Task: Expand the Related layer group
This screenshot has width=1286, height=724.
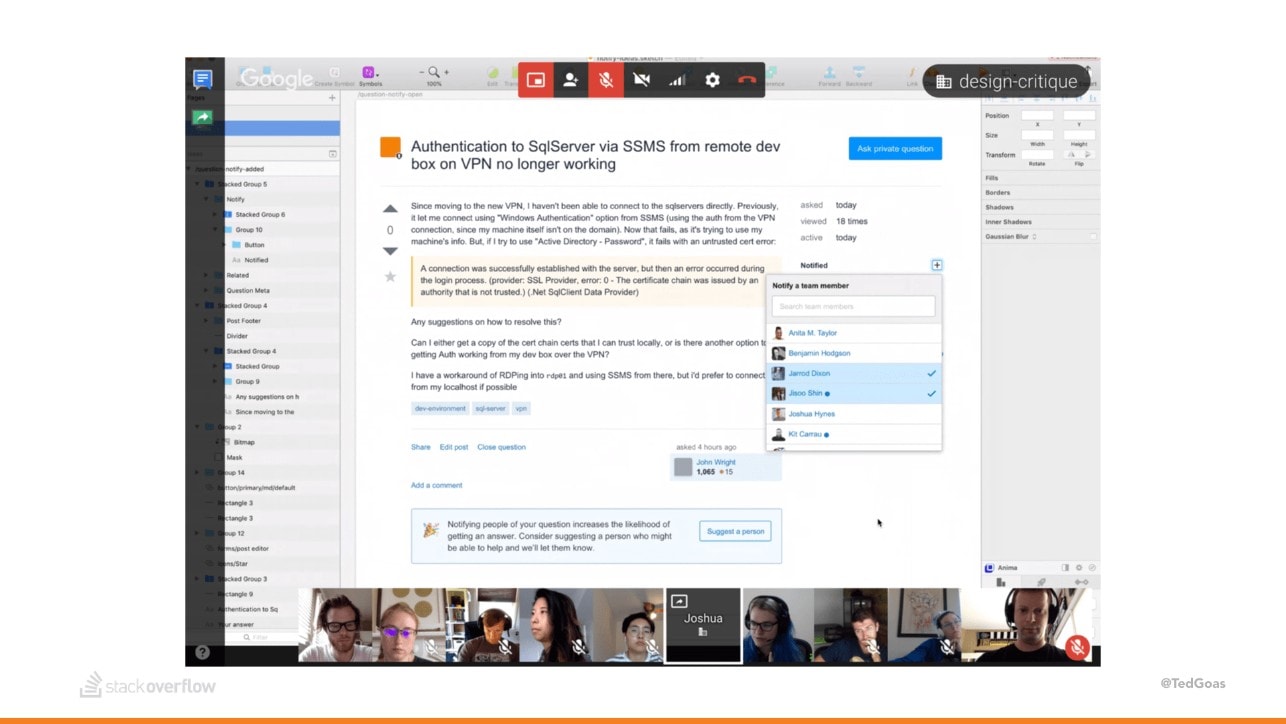Action: [207, 275]
